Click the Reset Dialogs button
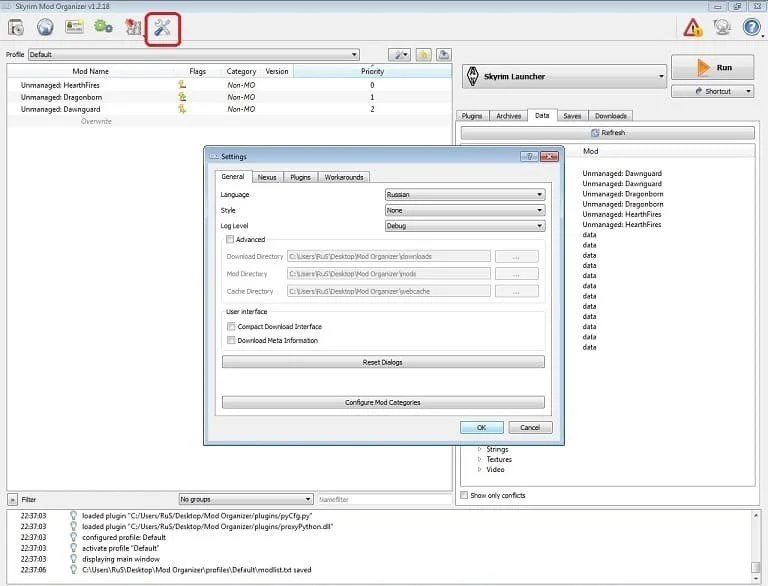 tap(383, 362)
